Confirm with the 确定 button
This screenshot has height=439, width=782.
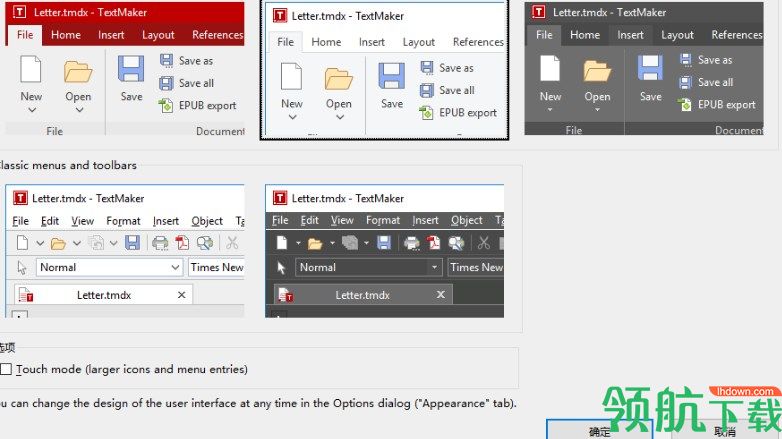tap(599, 431)
